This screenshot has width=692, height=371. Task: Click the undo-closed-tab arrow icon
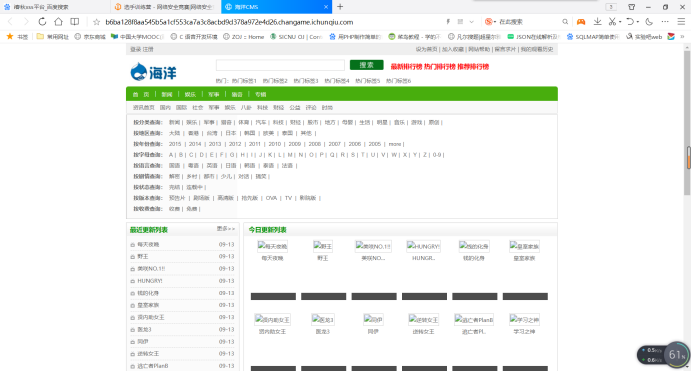tap(630, 22)
